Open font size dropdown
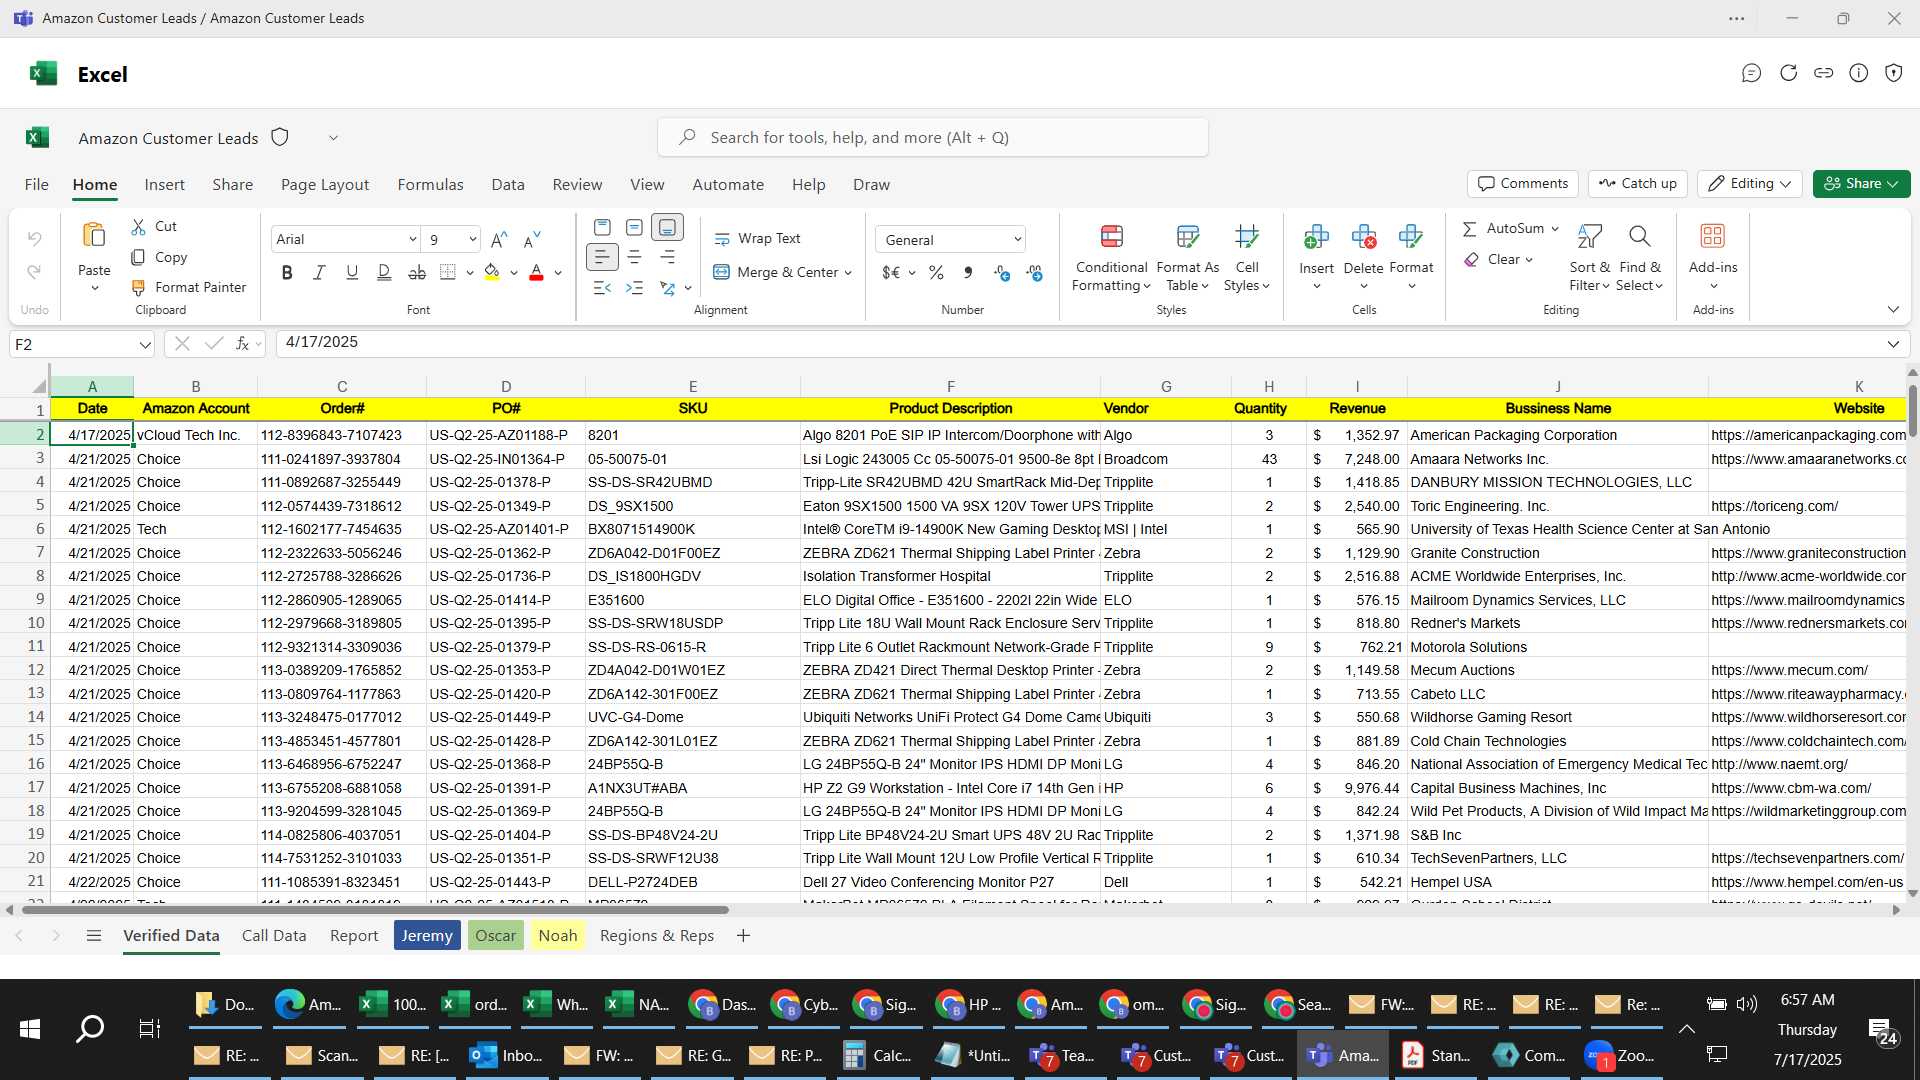 point(472,240)
